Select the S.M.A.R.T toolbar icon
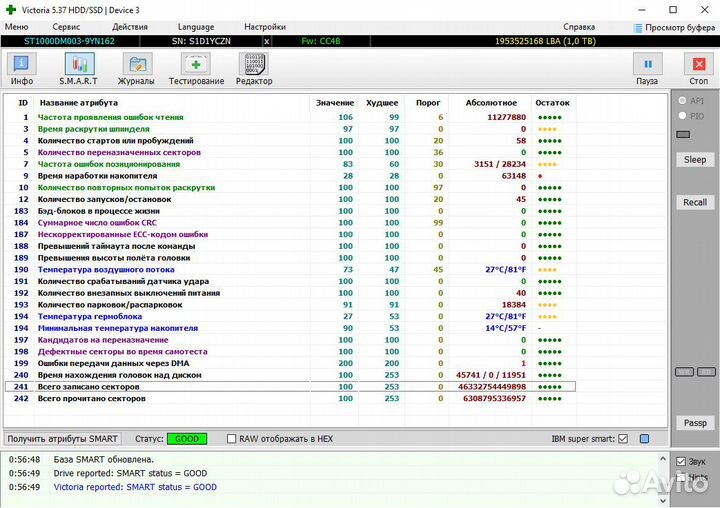The width and height of the screenshot is (720, 508). 78,68
